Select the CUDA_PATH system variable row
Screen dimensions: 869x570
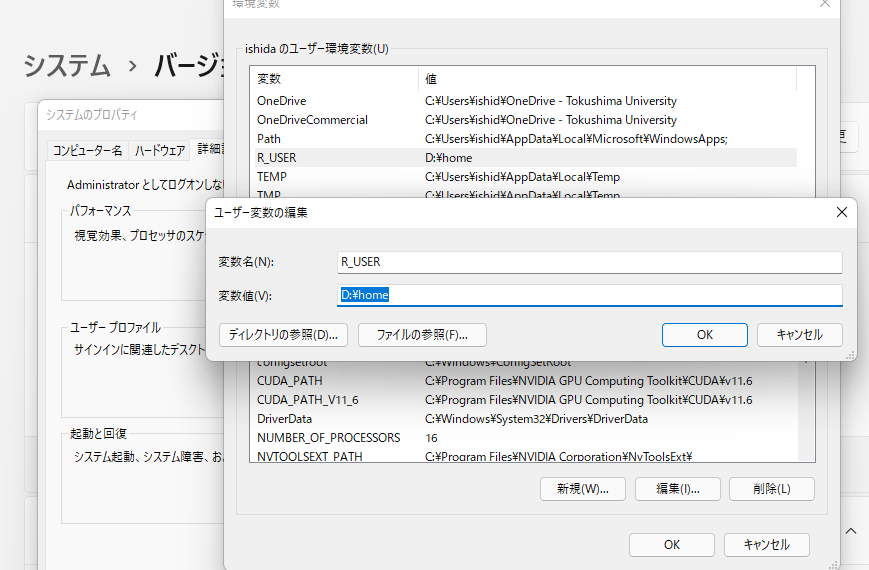[x=290, y=381]
